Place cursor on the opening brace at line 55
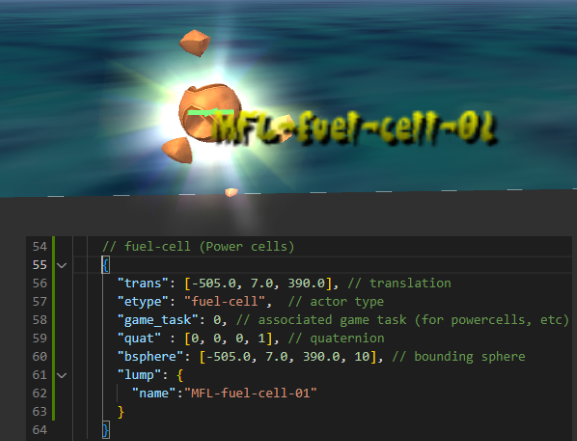This screenshot has width=577, height=441. click(106, 265)
